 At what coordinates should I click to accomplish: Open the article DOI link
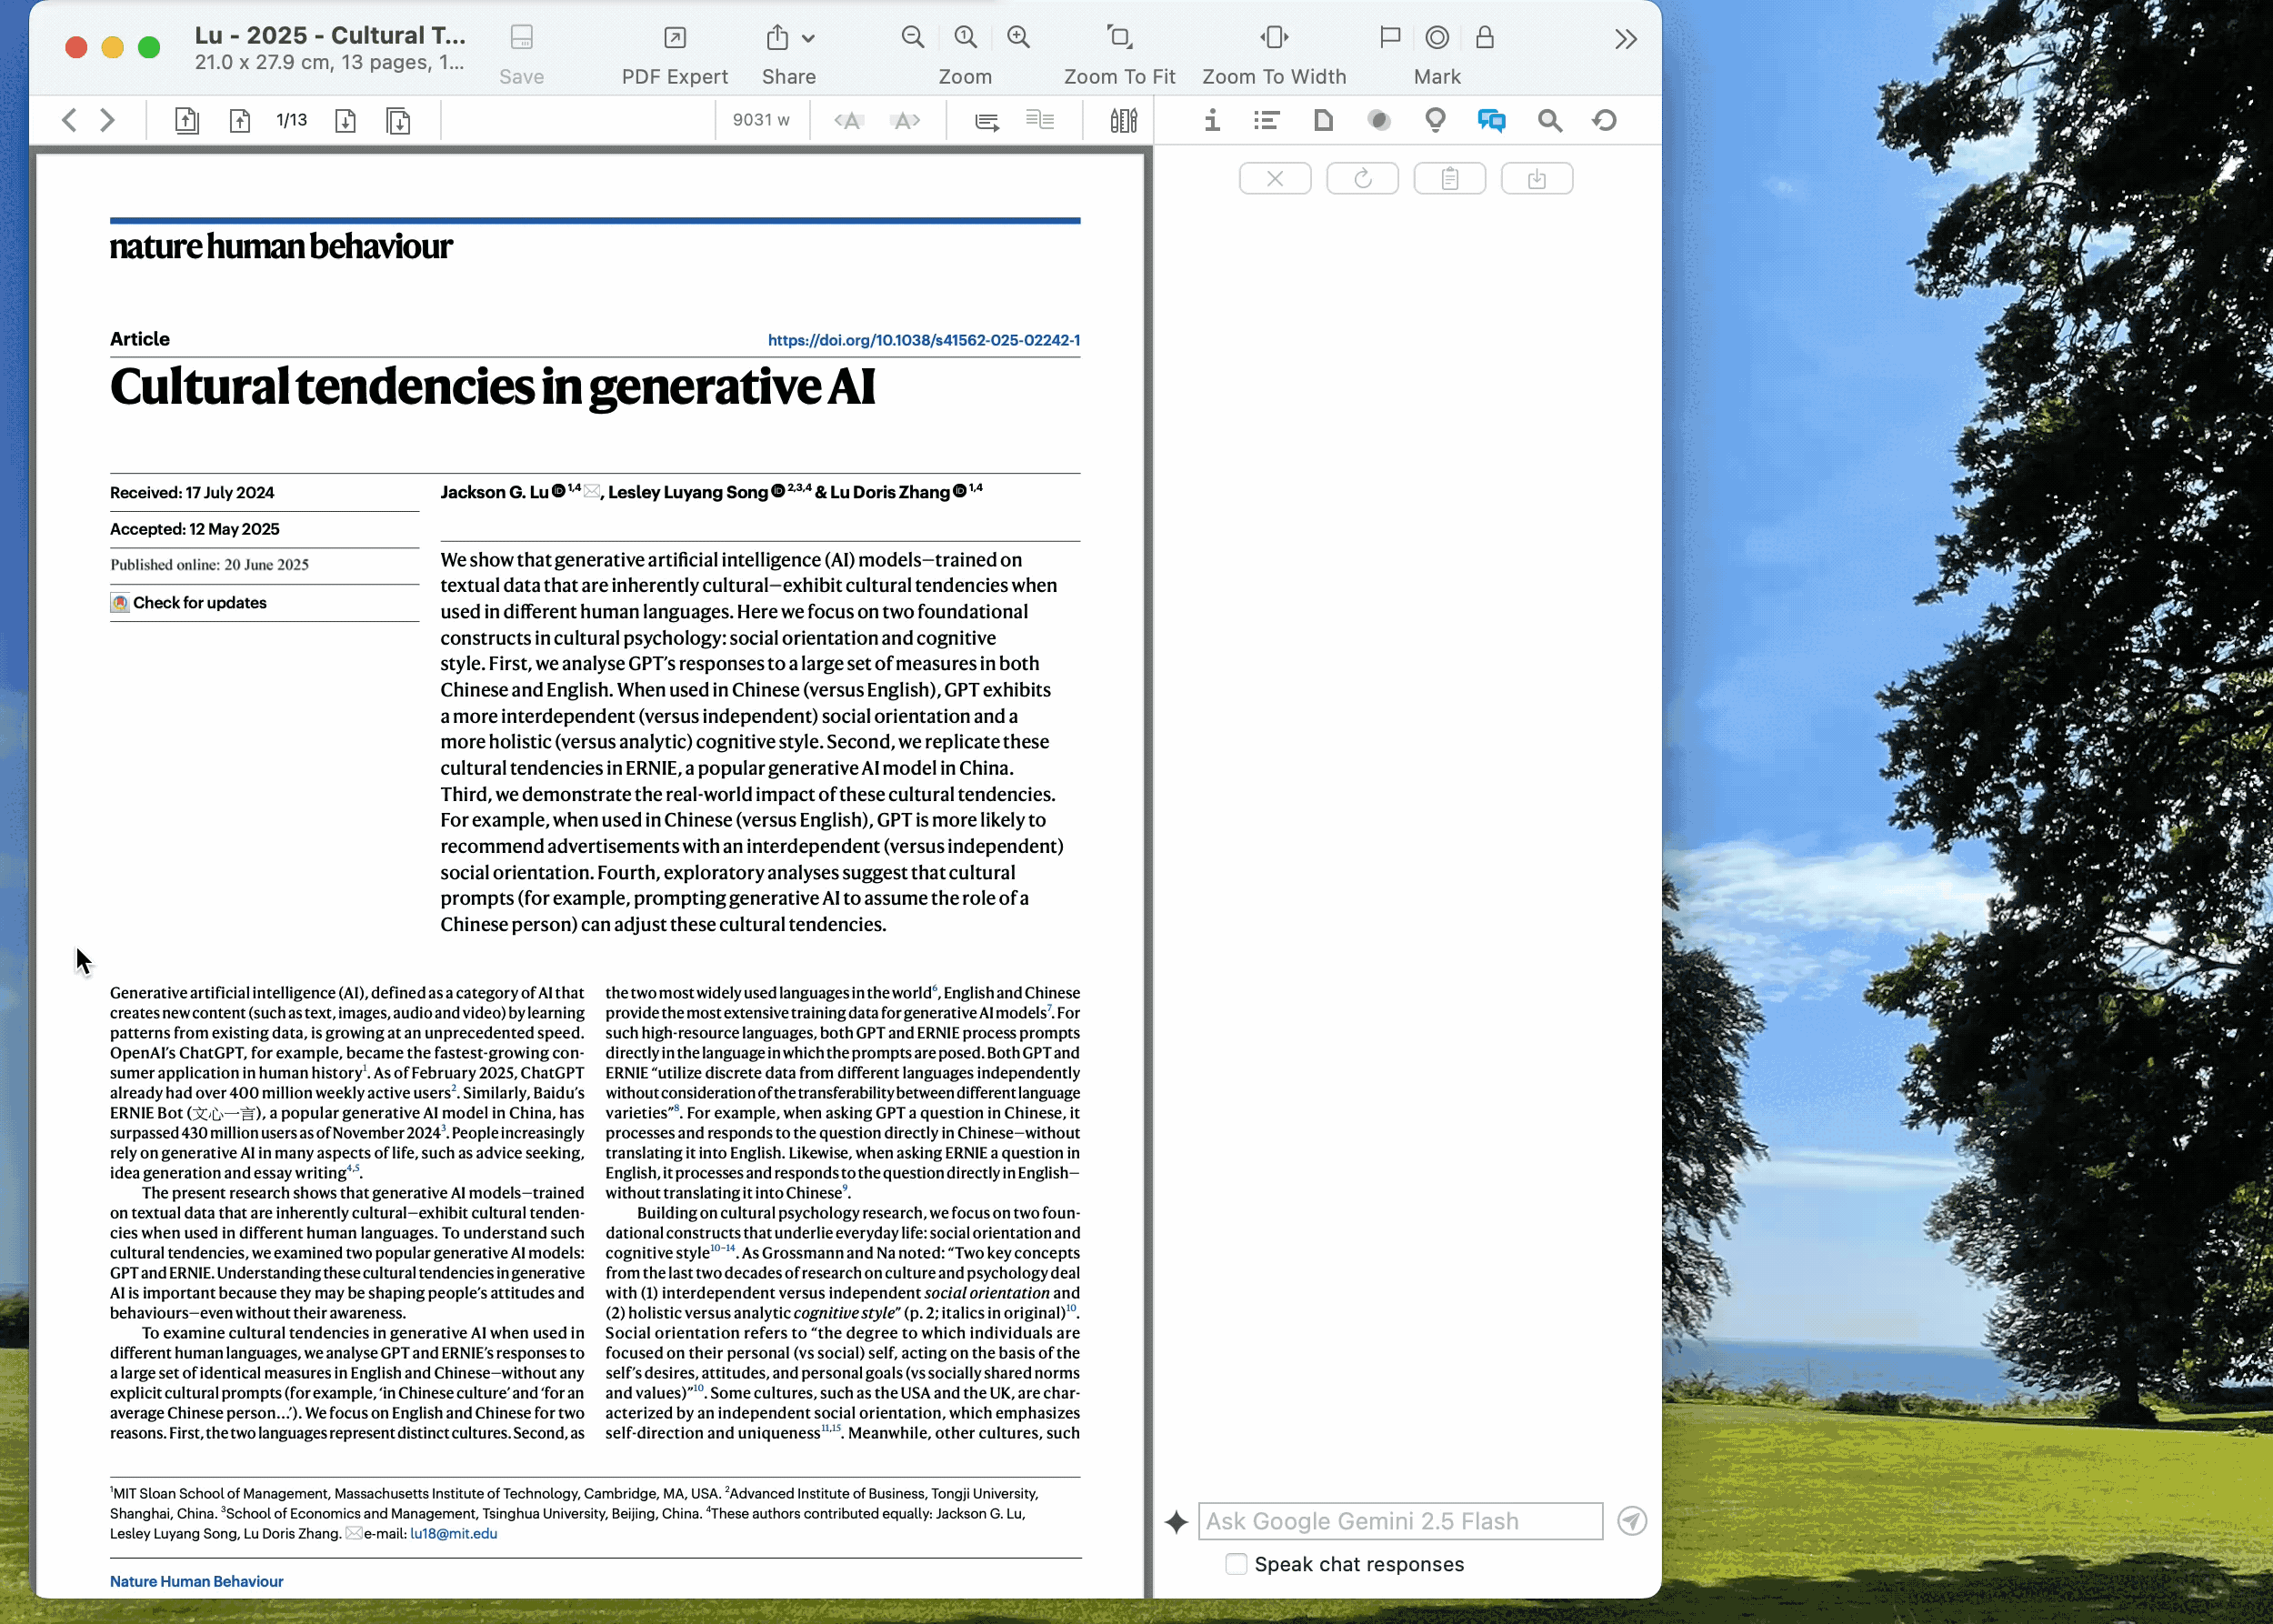click(x=923, y=340)
